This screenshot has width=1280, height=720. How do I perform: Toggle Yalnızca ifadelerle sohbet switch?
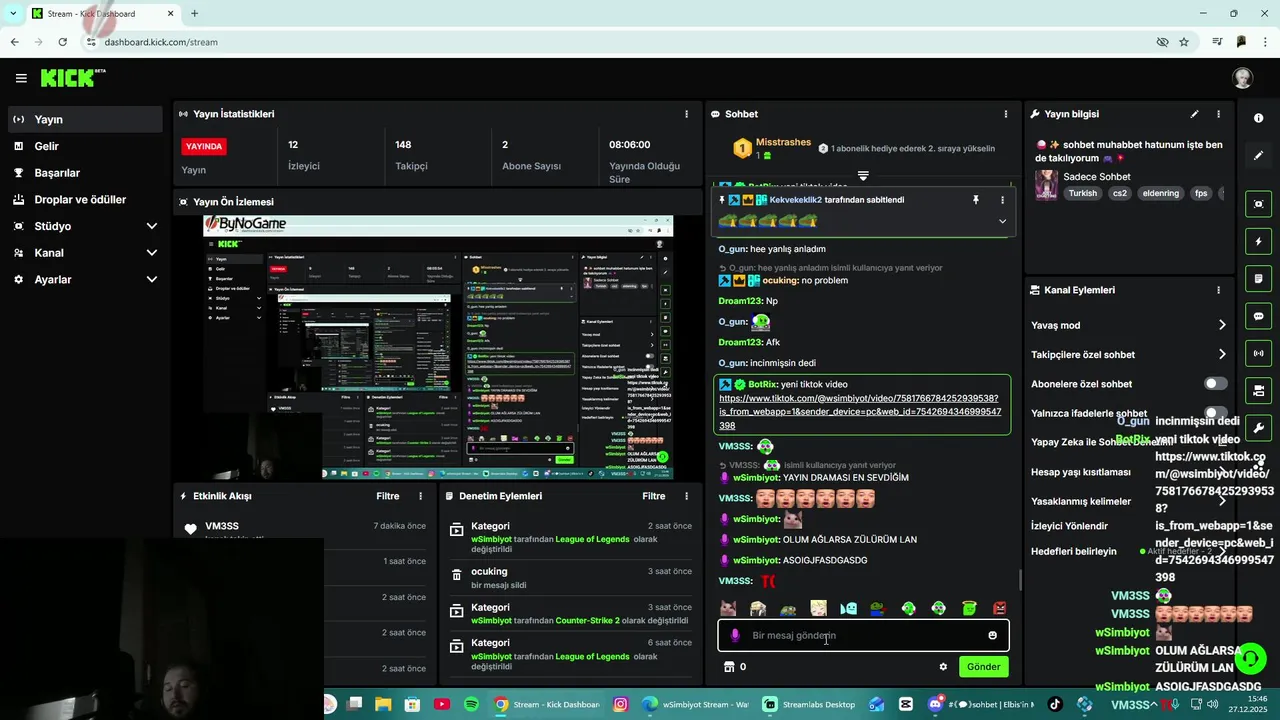1216,413
